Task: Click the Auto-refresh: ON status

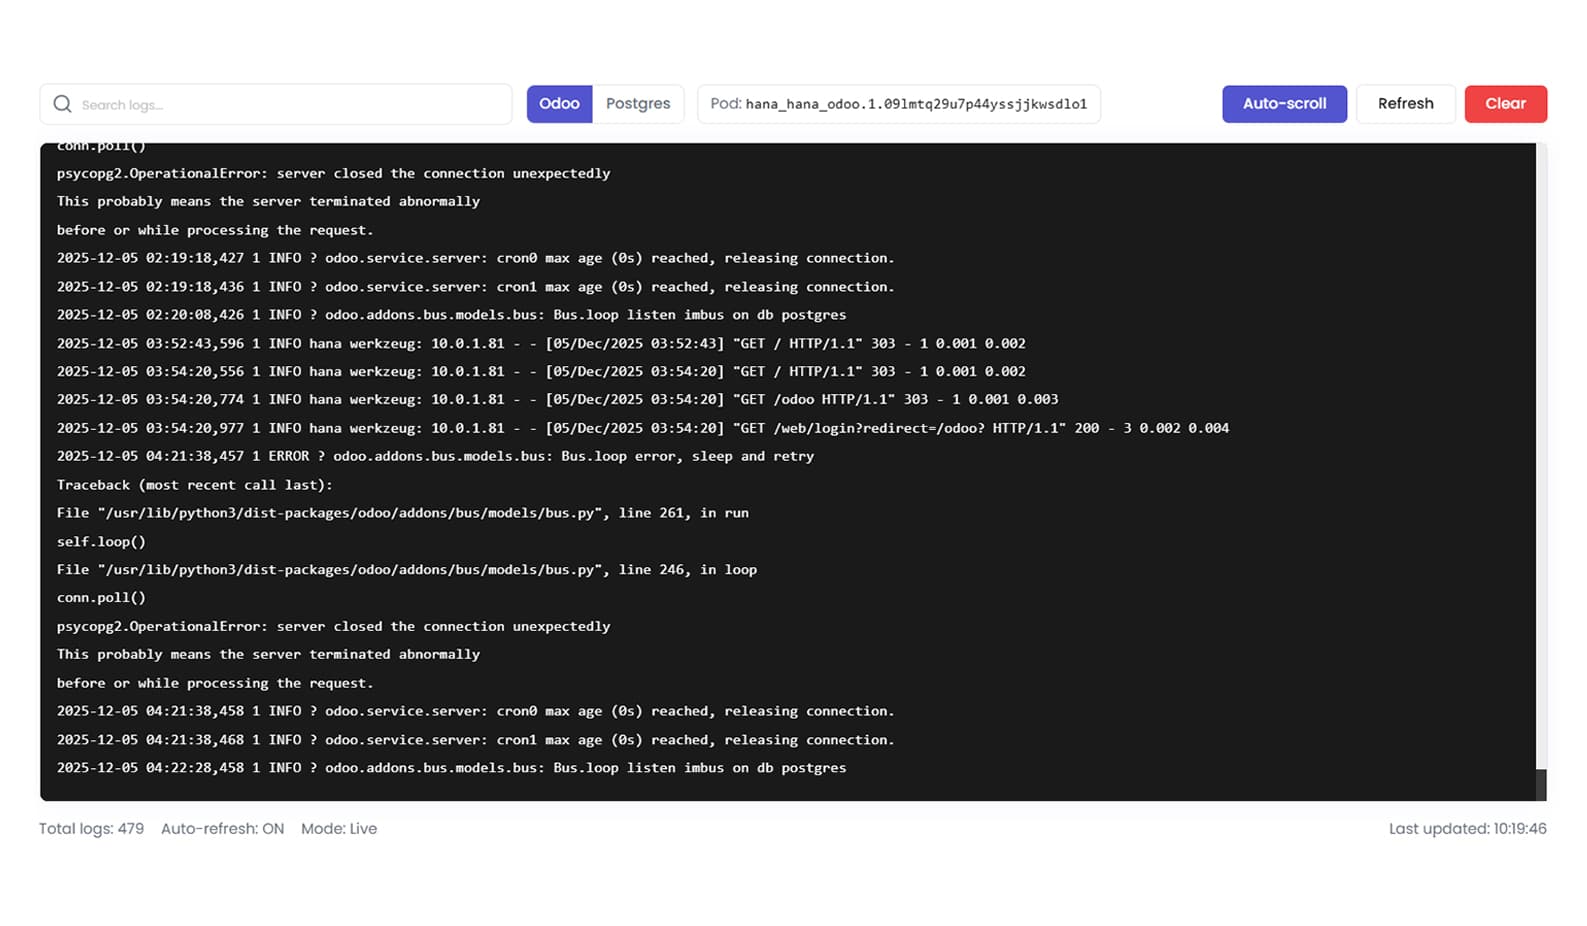Action: pyautogui.click(x=222, y=829)
